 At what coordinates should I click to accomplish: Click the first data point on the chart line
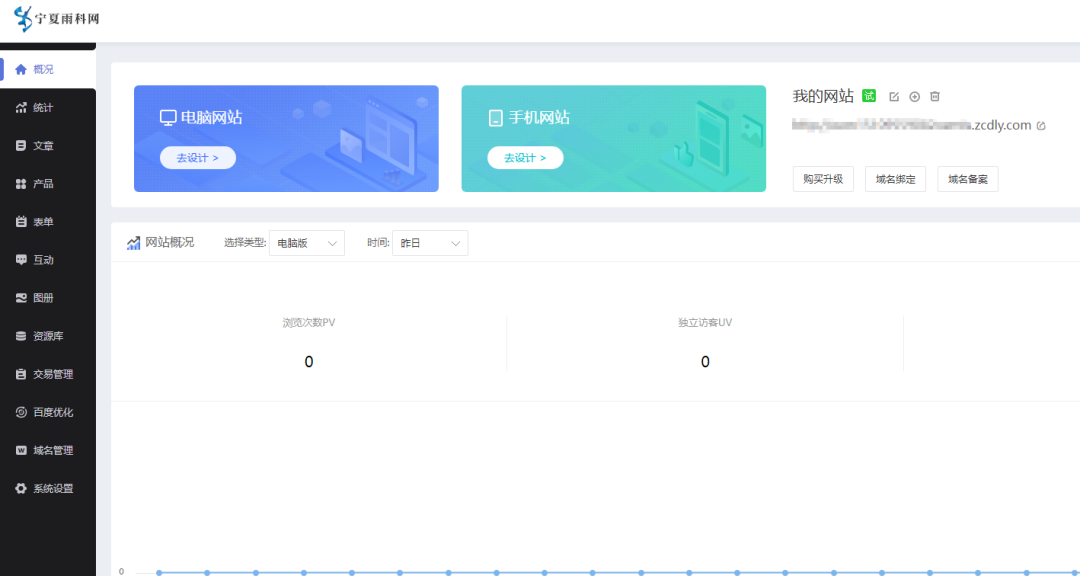click(159, 572)
